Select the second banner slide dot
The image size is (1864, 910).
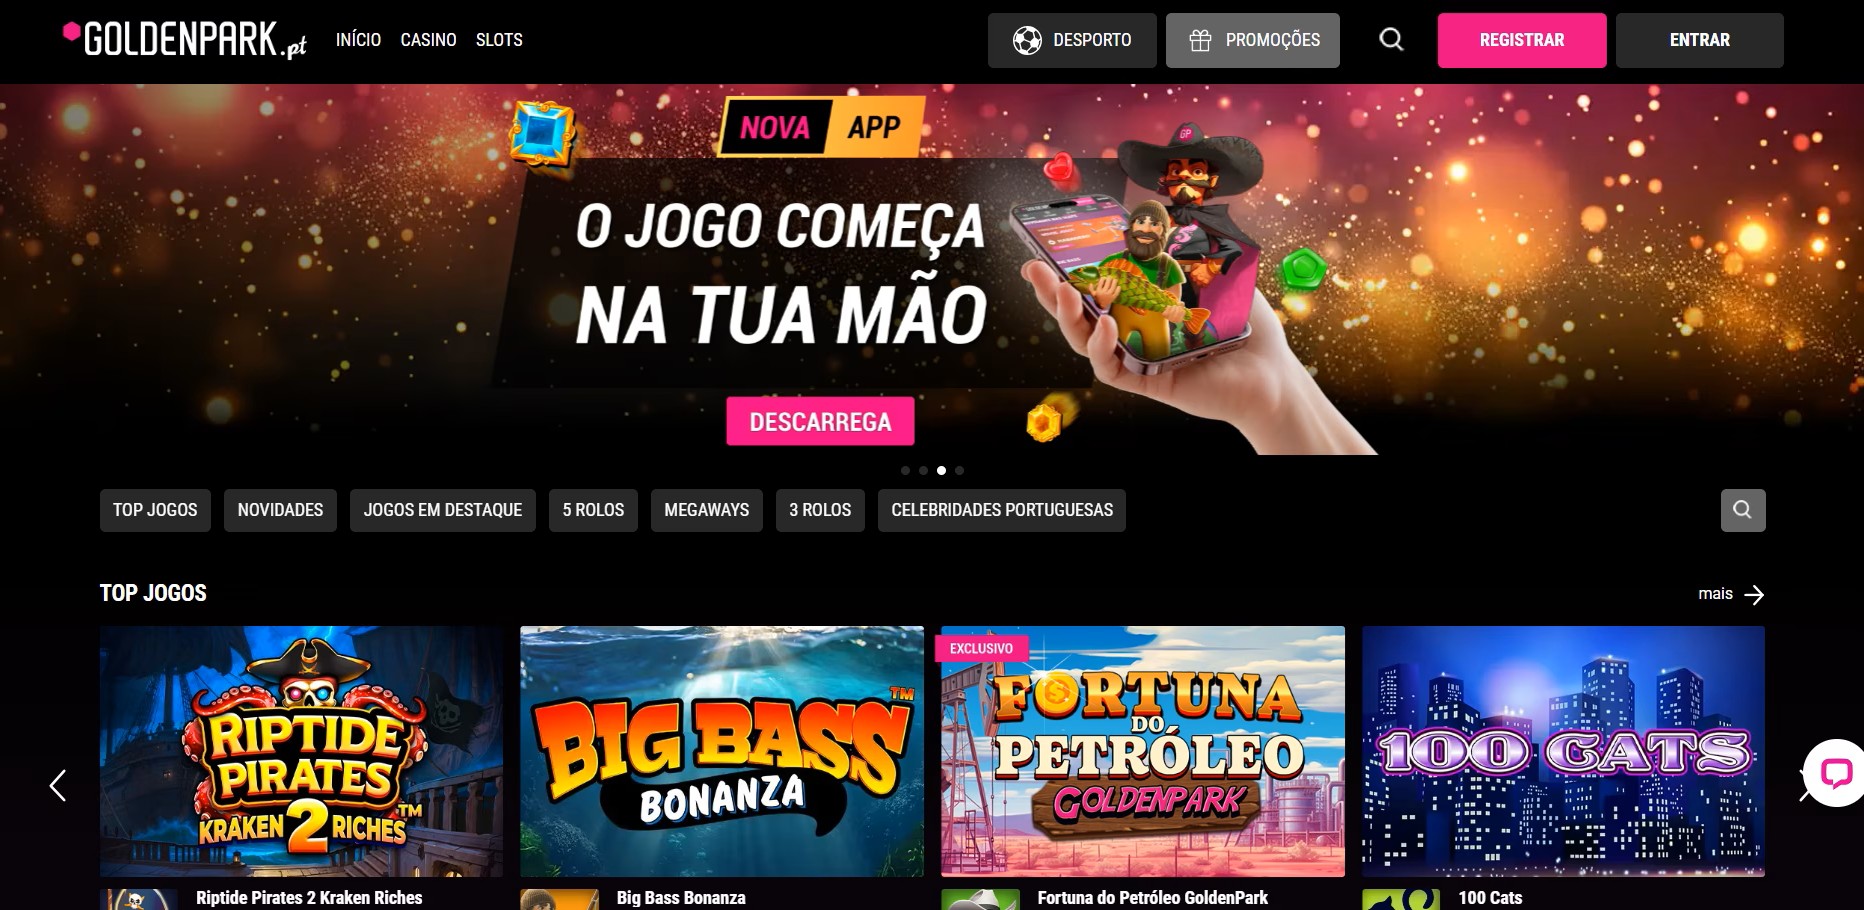[923, 470]
